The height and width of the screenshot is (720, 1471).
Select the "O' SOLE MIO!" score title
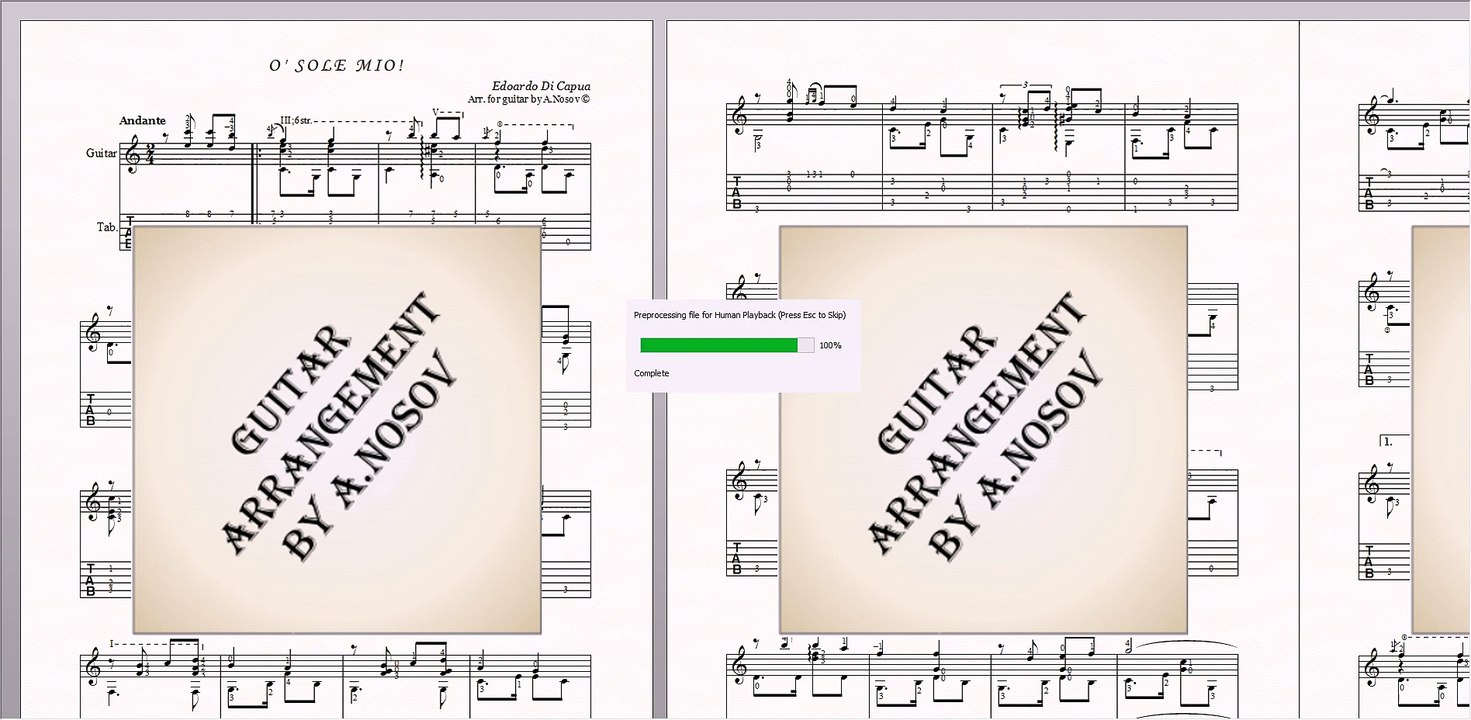[337, 66]
